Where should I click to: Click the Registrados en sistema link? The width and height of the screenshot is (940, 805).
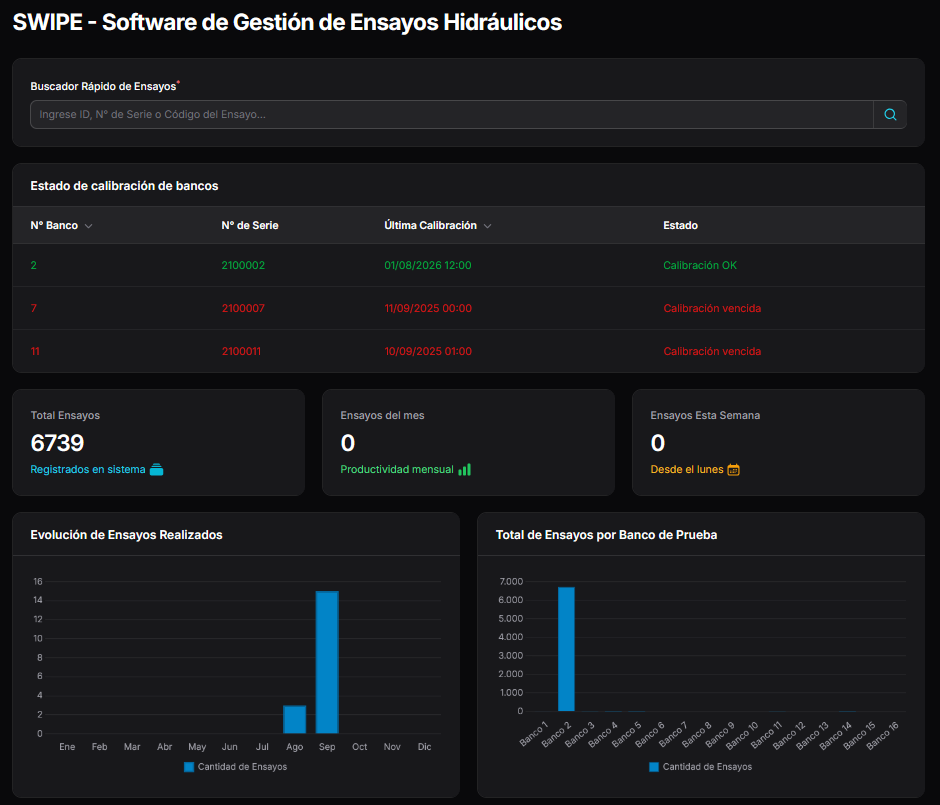(88, 469)
